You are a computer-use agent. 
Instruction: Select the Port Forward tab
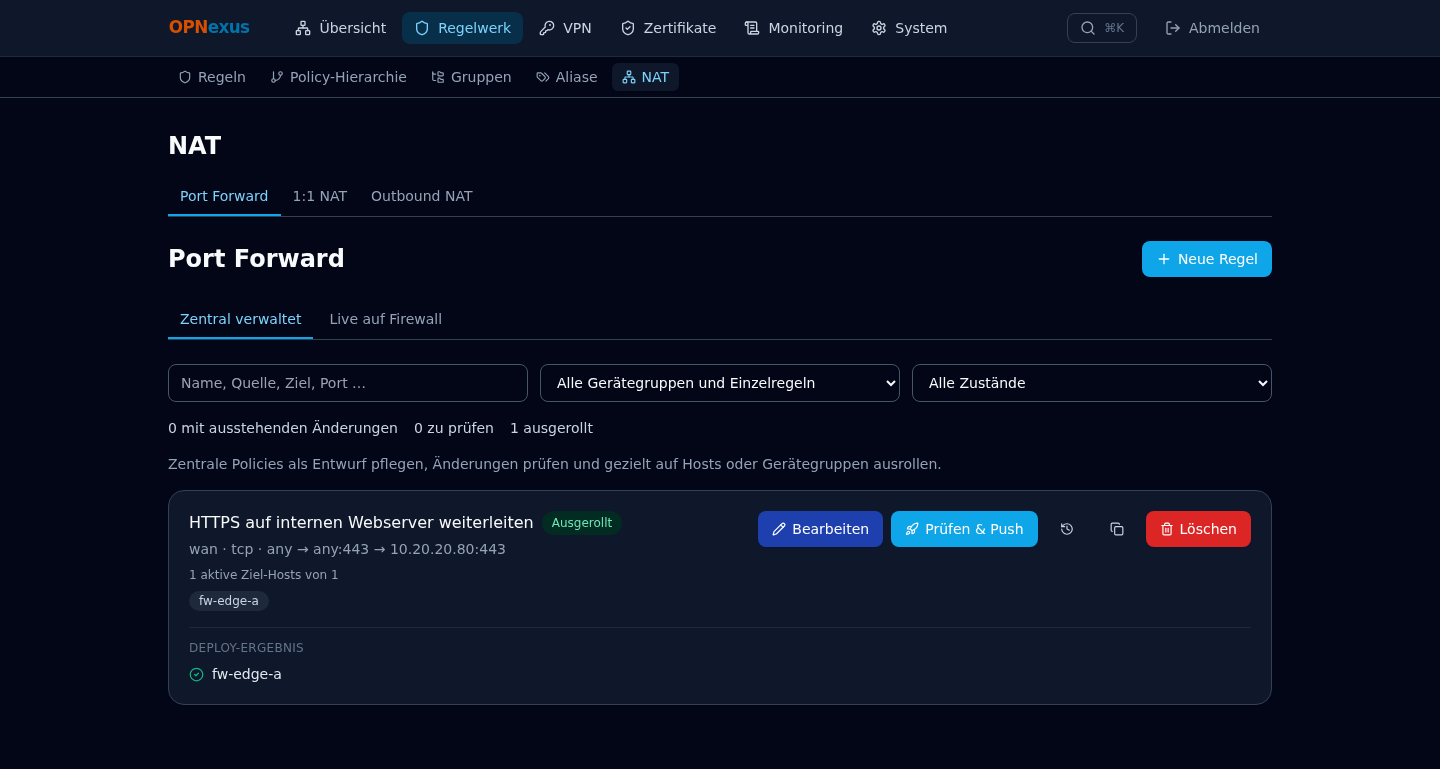pos(224,196)
